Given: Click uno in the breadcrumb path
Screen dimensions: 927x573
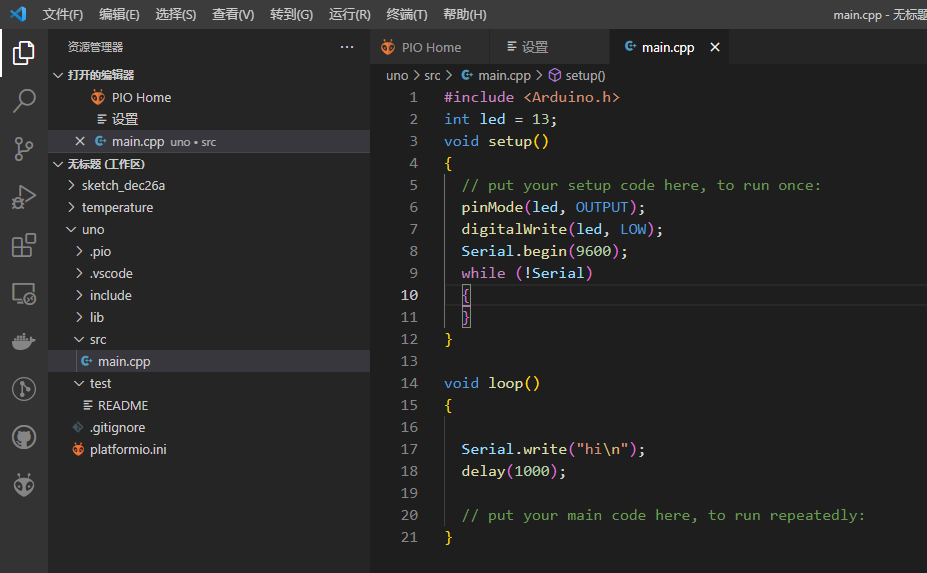Looking at the screenshot, I should click(397, 76).
